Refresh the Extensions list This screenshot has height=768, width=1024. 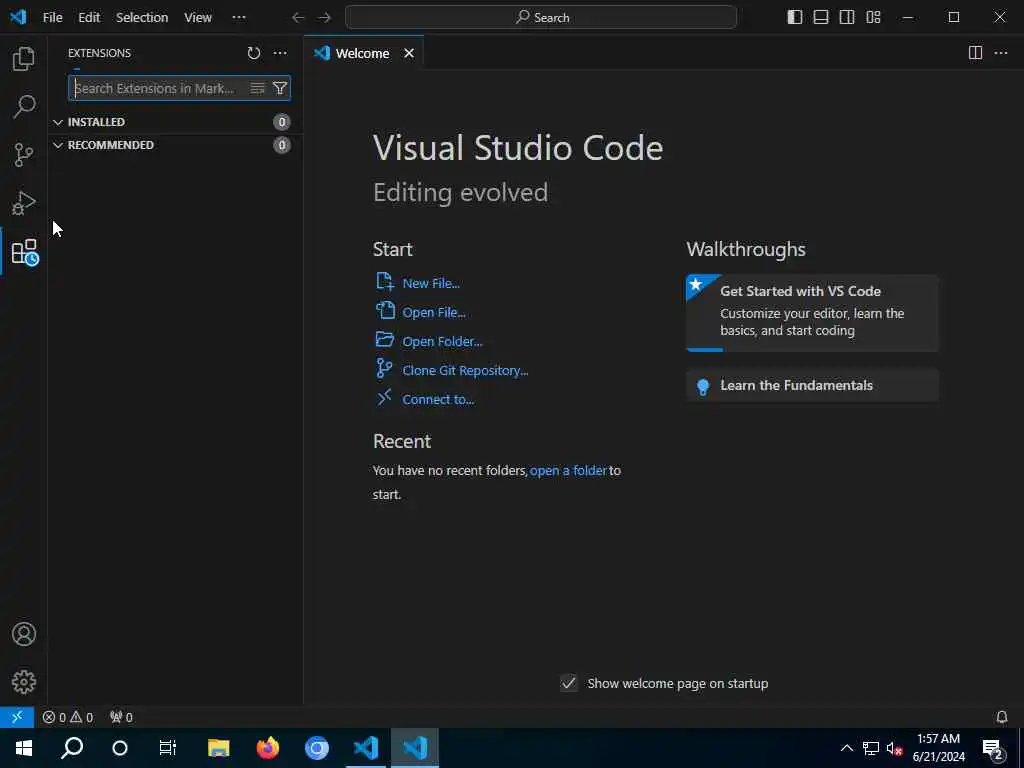[253, 53]
